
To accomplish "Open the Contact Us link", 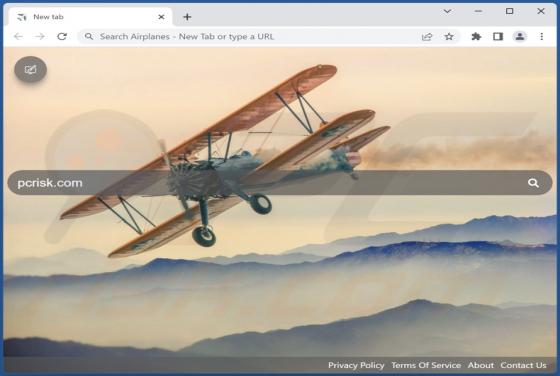I will click(x=523, y=365).
